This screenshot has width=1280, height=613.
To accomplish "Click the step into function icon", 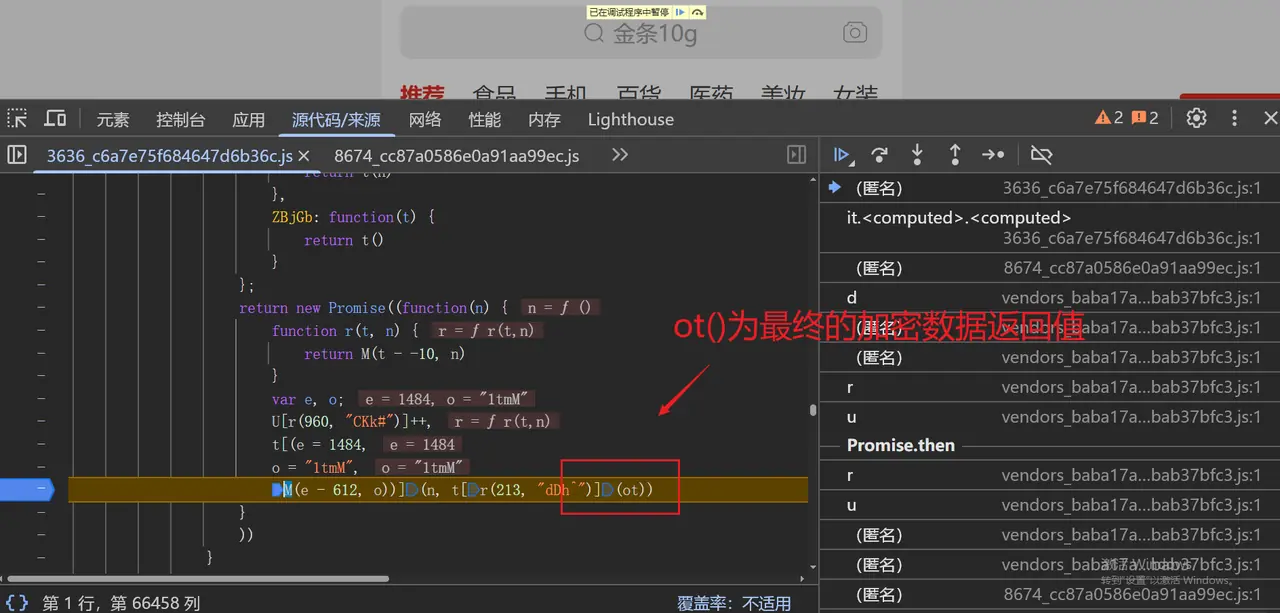I will [917, 155].
